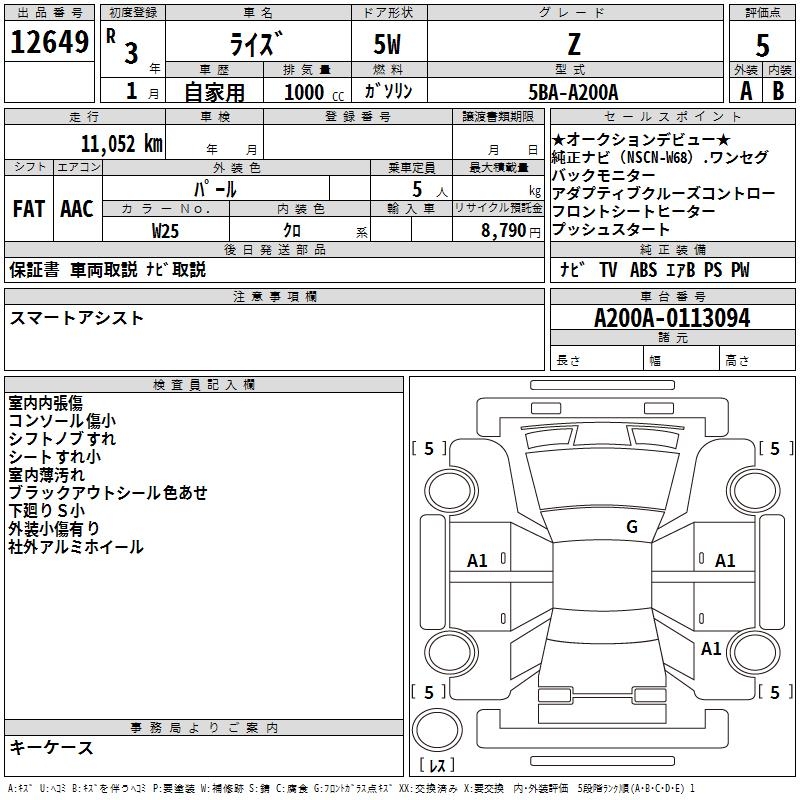Click the air conditioner value AAC
800x800 pixels.
tap(77, 209)
